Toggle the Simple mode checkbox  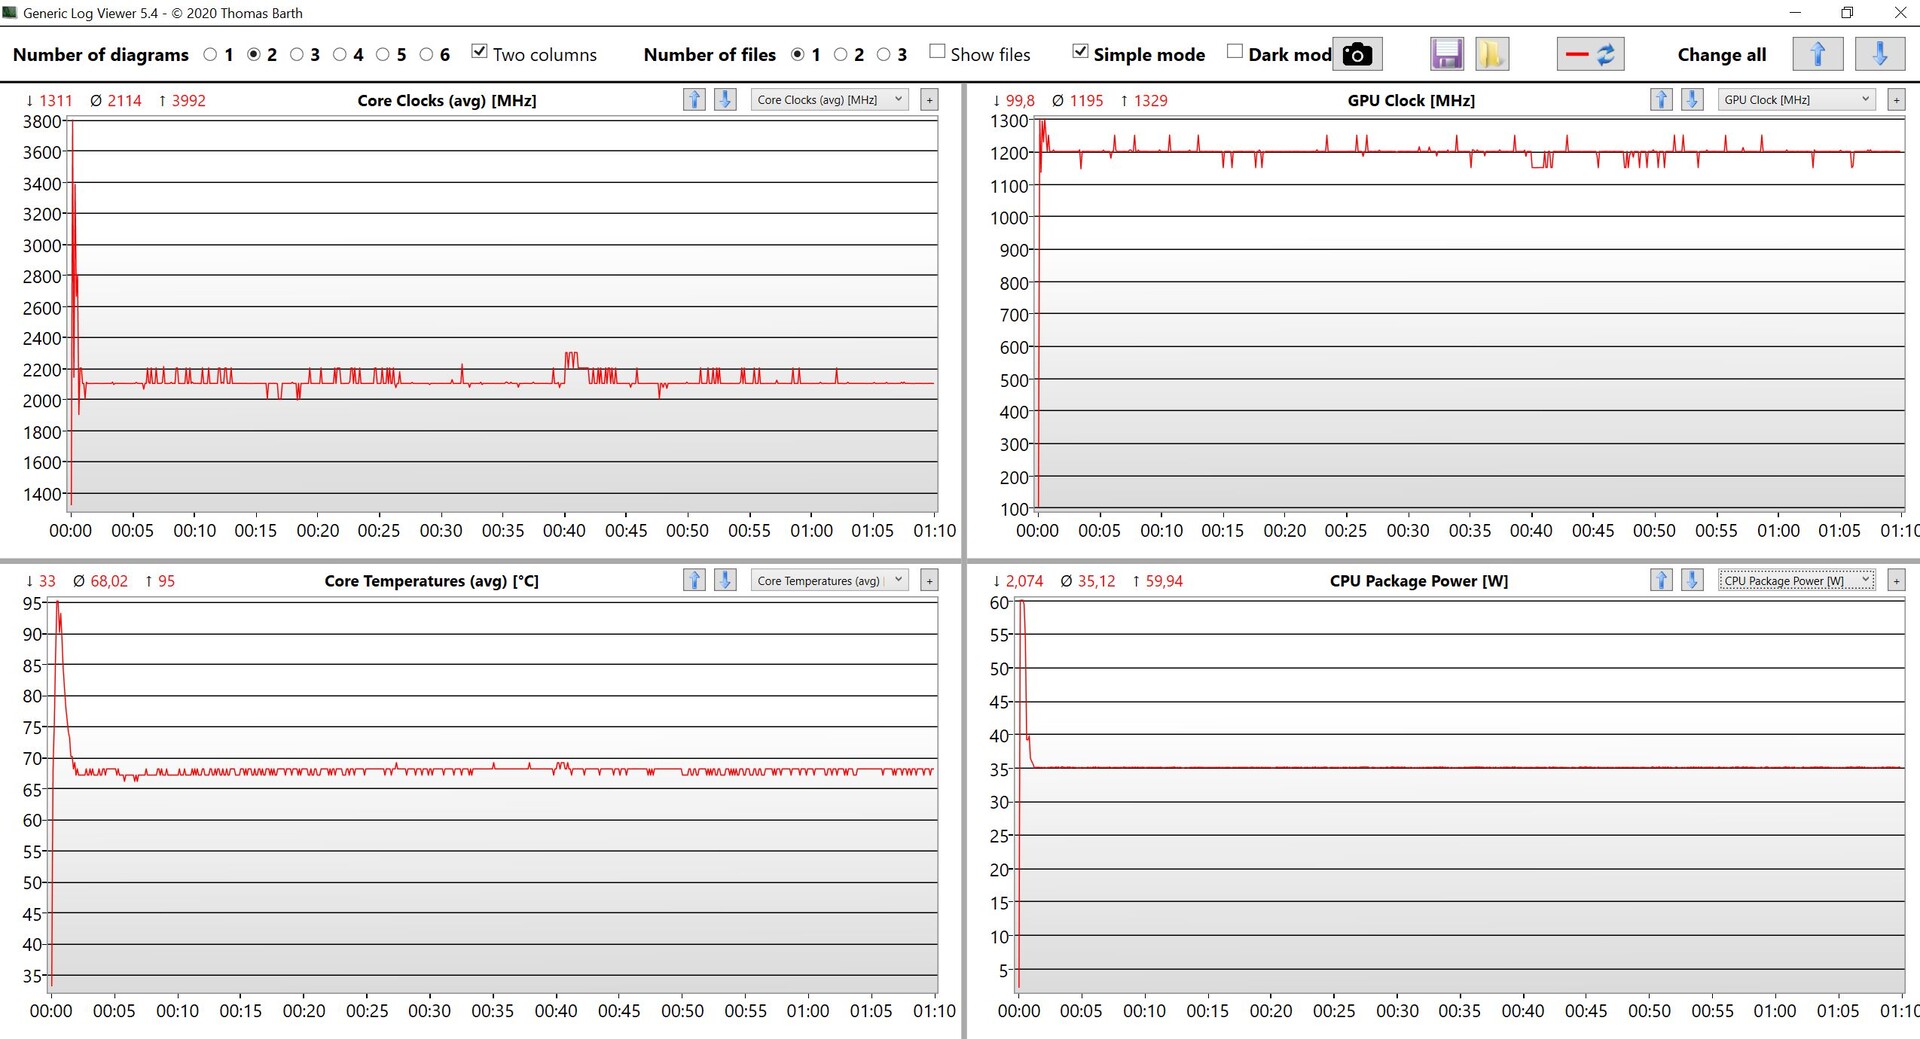coord(1080,52)
